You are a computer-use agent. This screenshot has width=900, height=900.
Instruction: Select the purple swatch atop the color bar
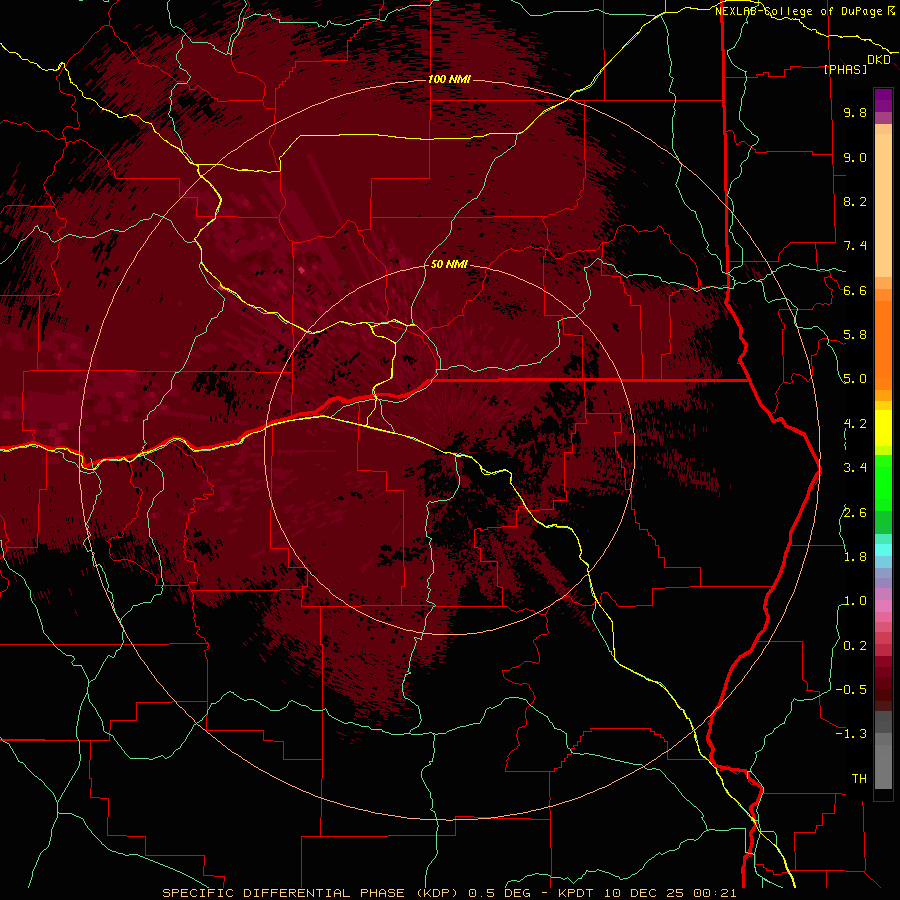click(x=883, y=100)
